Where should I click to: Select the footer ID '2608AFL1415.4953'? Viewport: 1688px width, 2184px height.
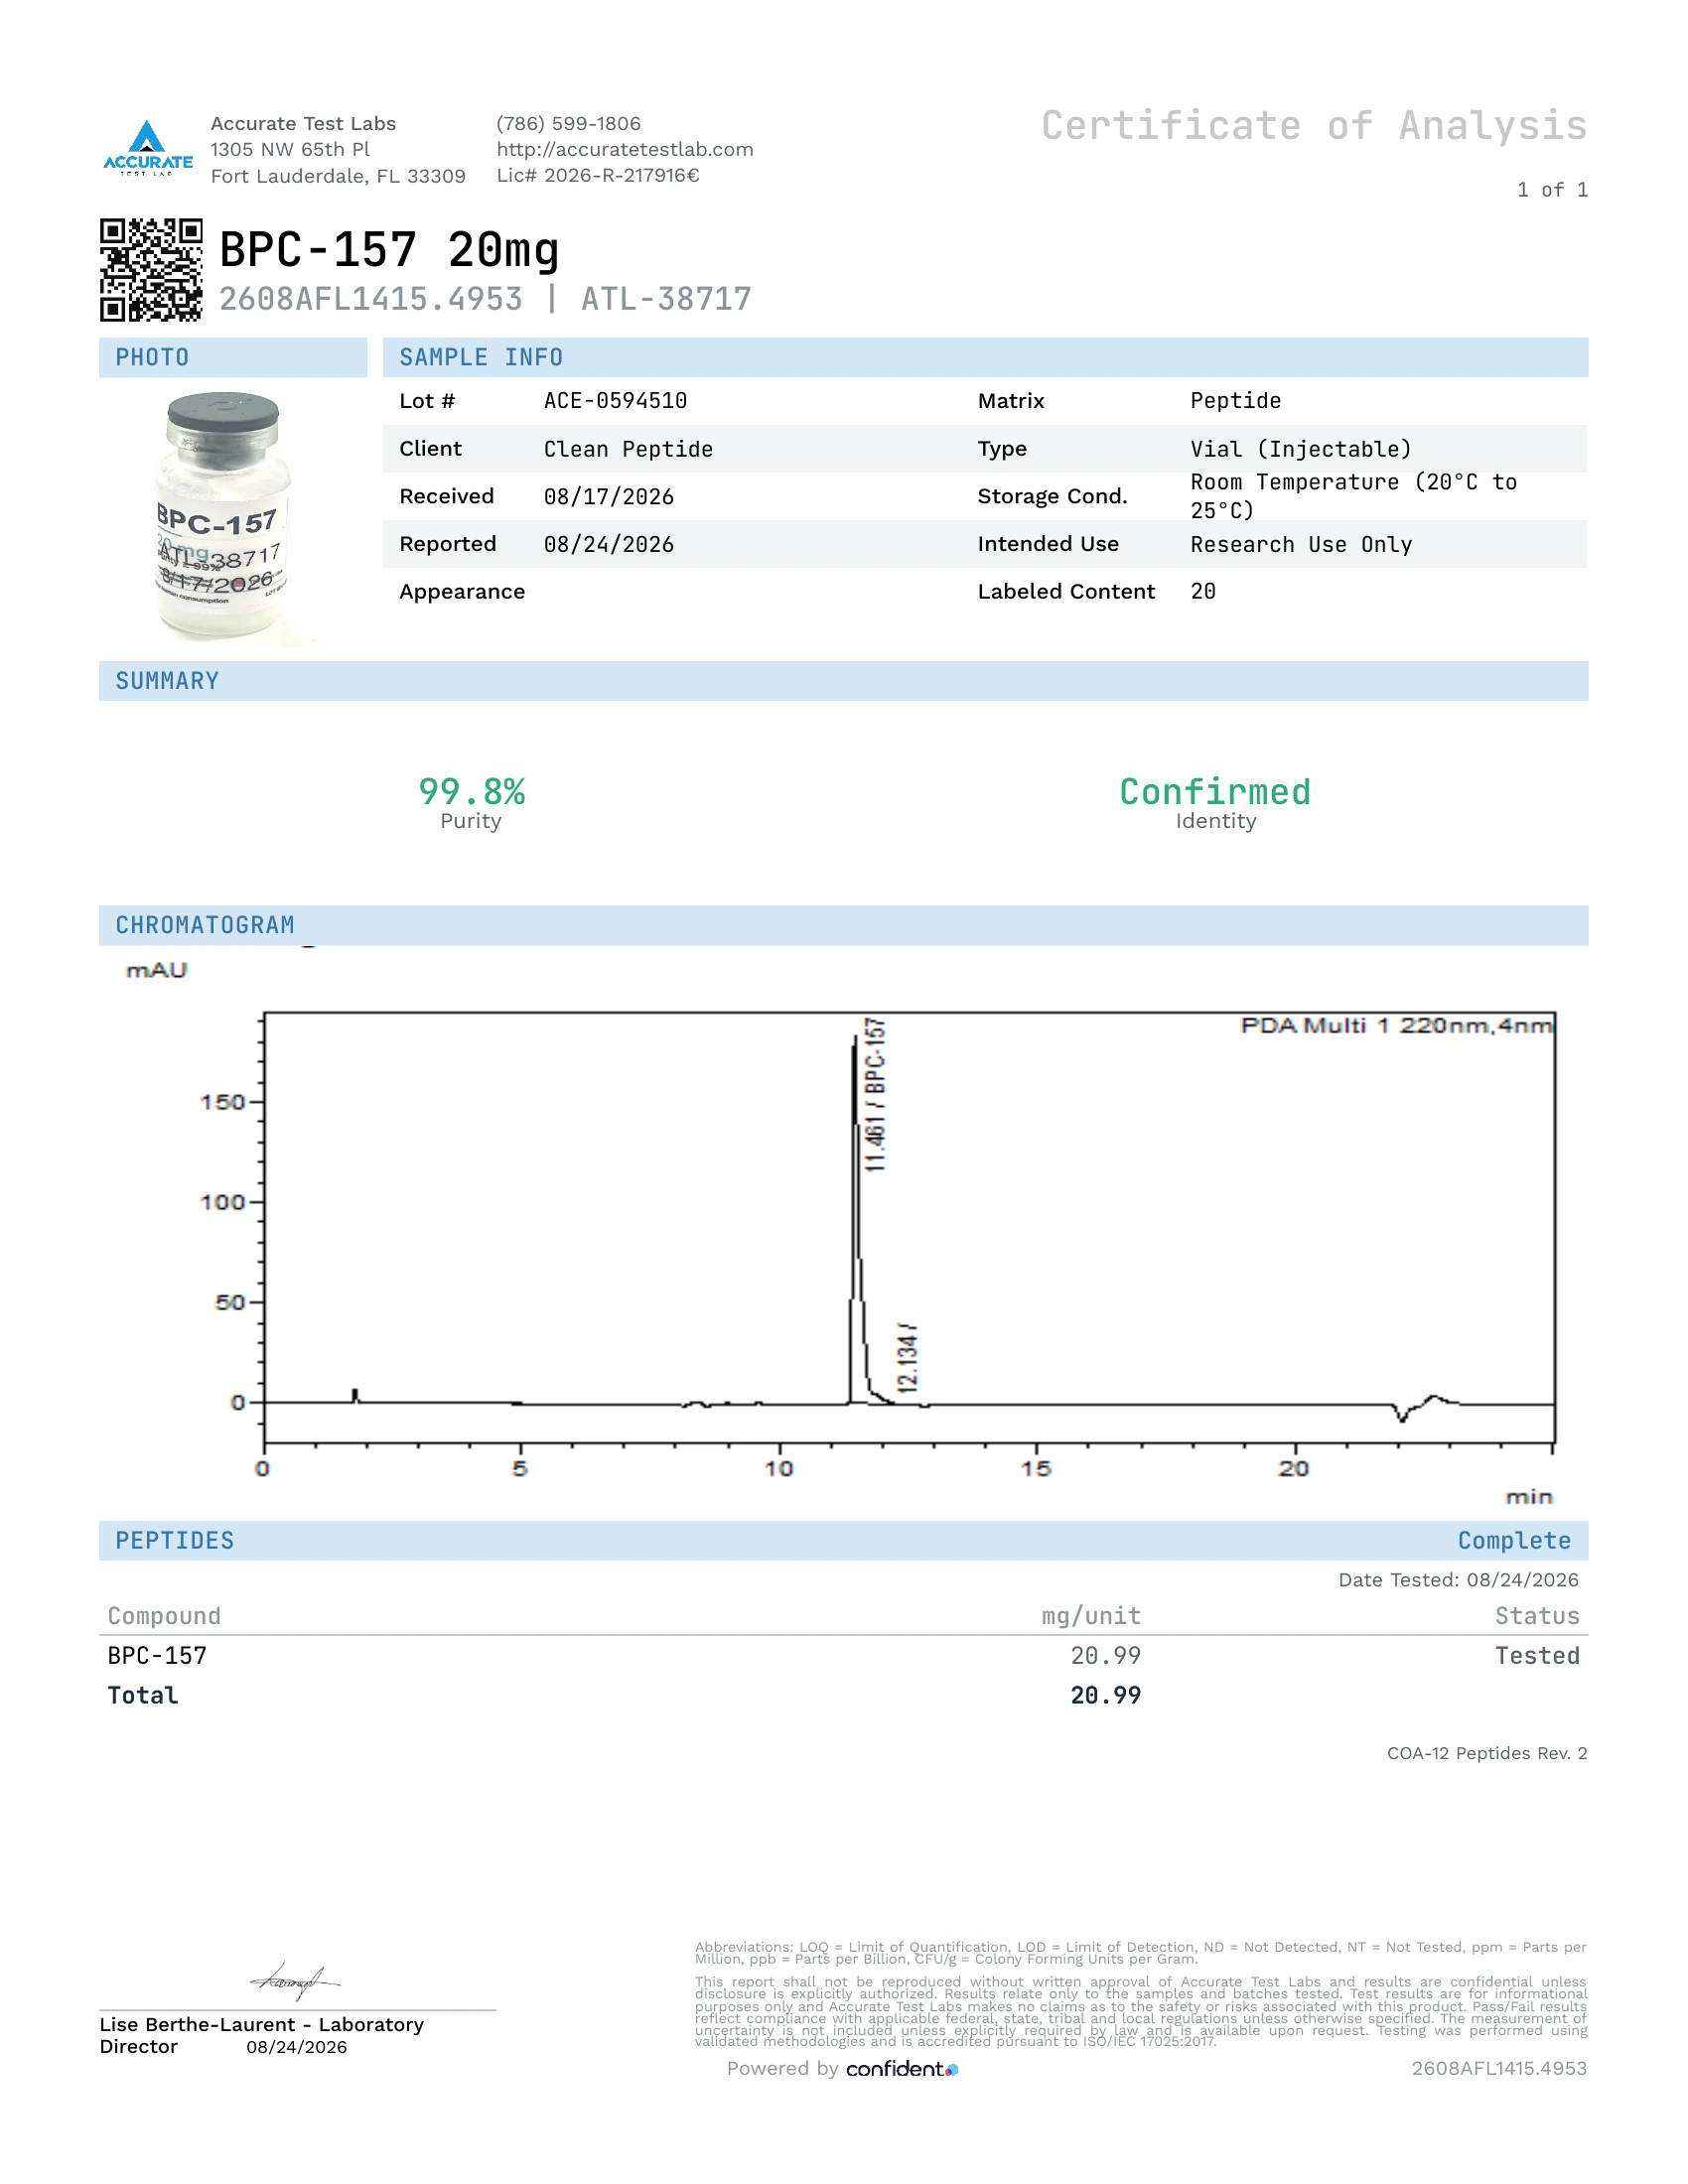1499,2068
